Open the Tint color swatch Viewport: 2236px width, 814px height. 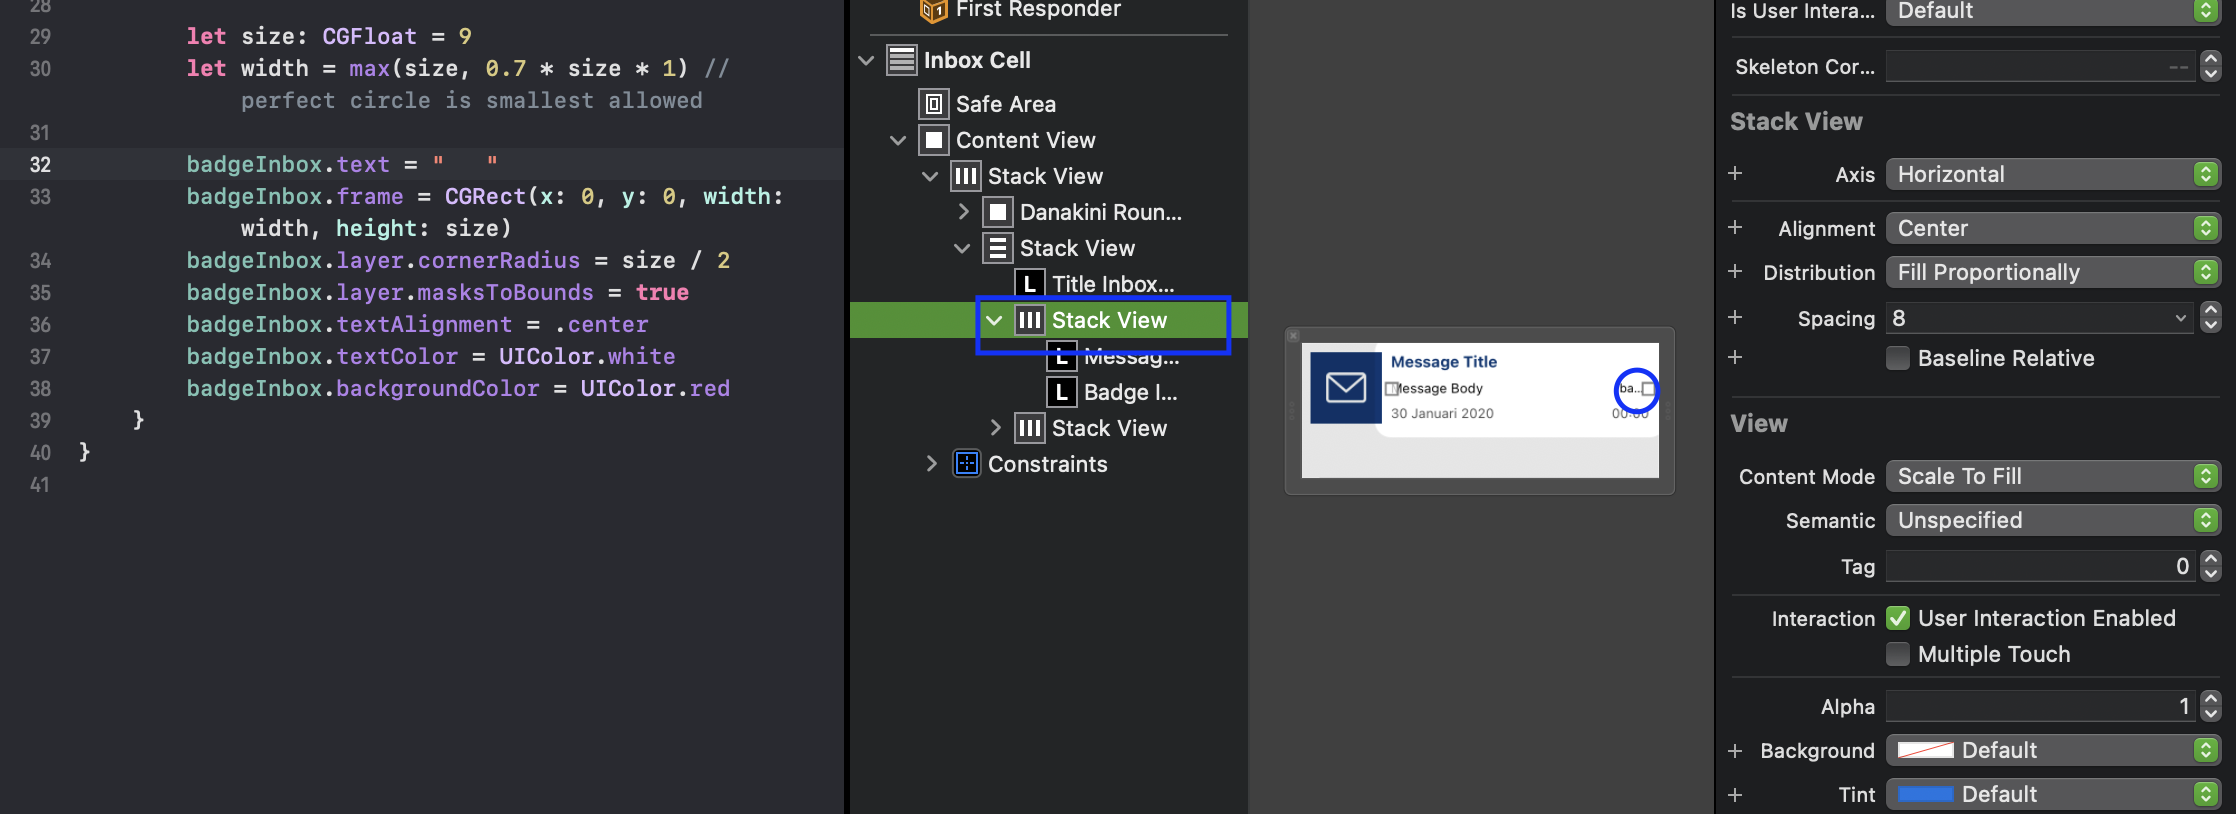click(x=1925, y=794)
